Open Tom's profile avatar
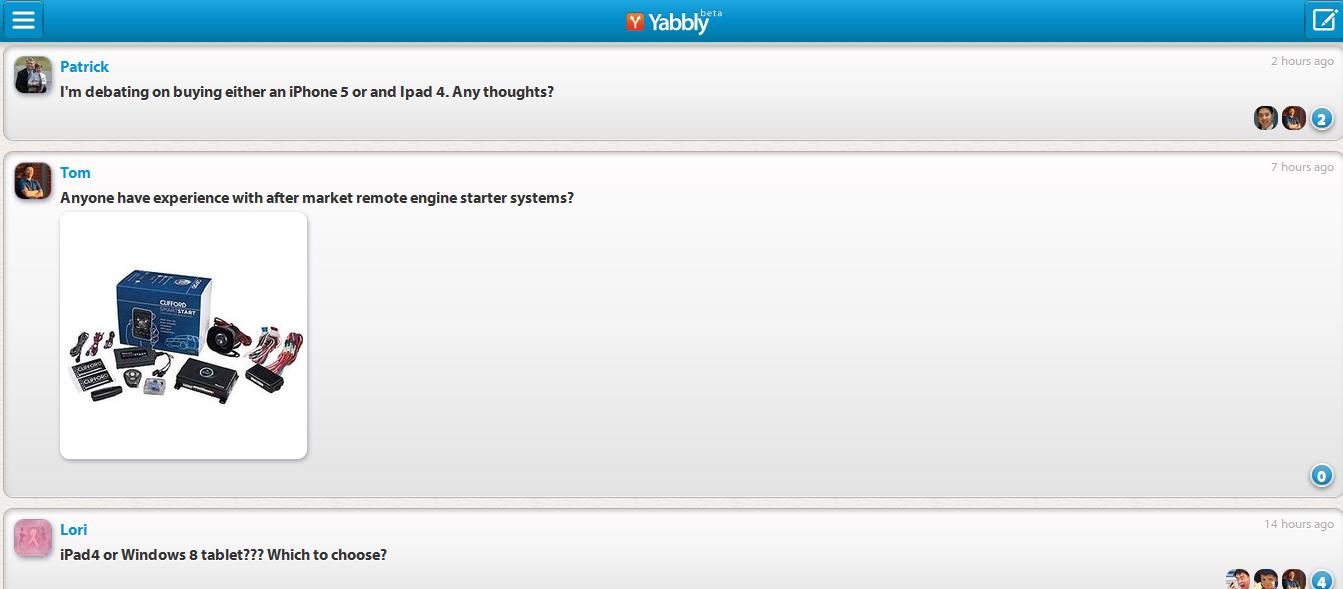The image size is (1343, 589). pos(33,181)
